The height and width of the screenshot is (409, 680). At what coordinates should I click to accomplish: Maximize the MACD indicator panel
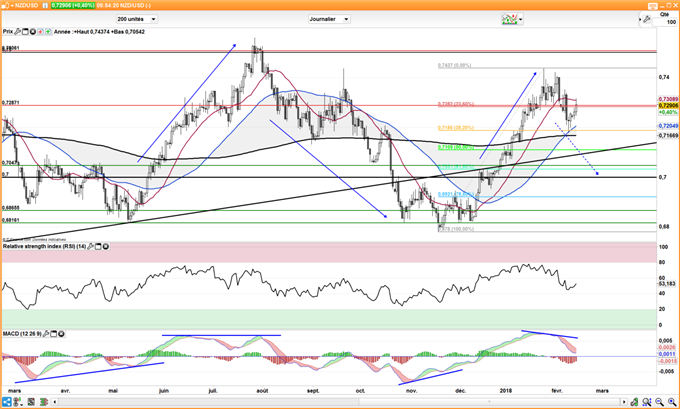pos(54,334)
